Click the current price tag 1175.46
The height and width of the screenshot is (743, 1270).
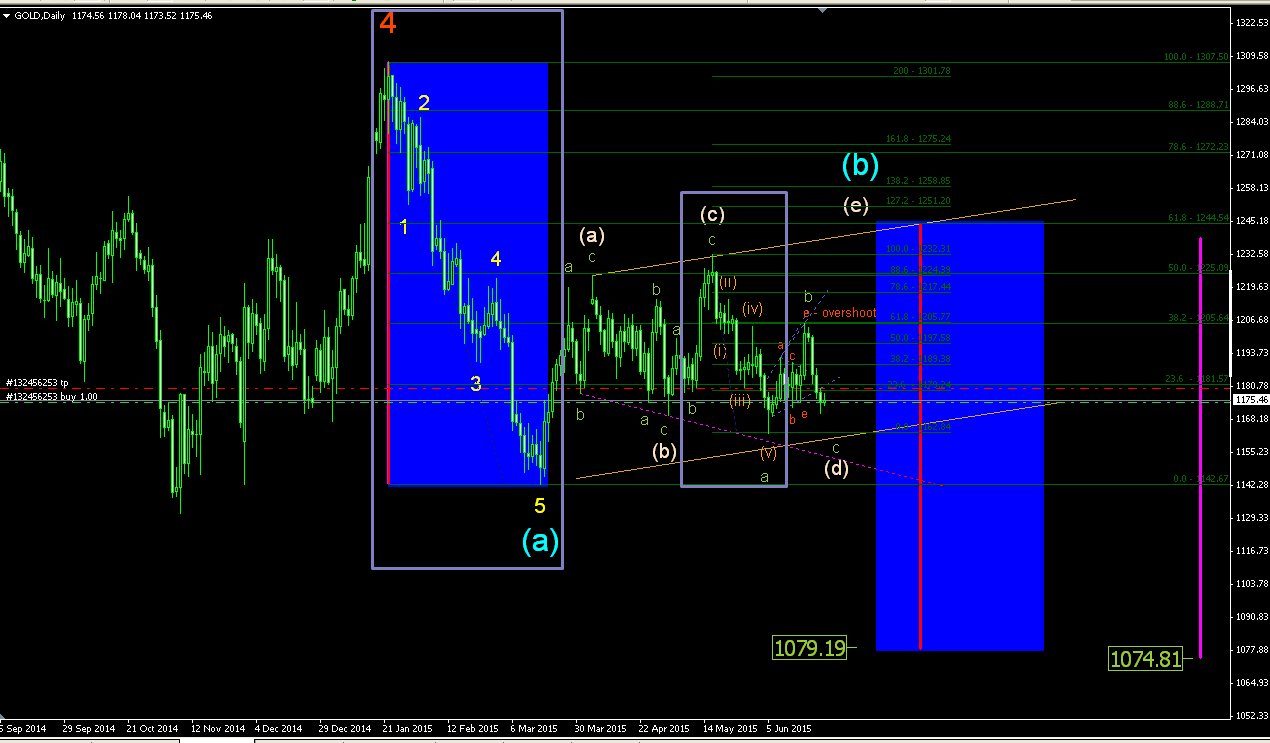pos(1250,399)
